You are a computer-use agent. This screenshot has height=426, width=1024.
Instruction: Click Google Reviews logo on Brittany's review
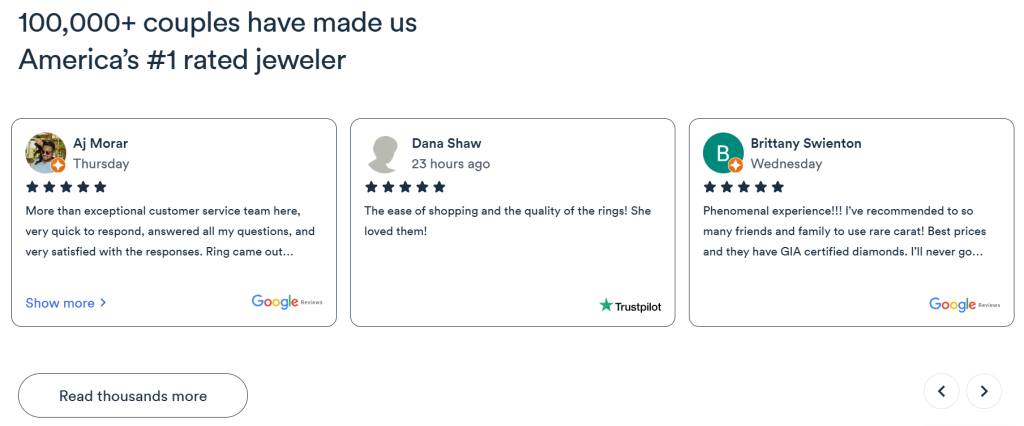tap(964, 304)
